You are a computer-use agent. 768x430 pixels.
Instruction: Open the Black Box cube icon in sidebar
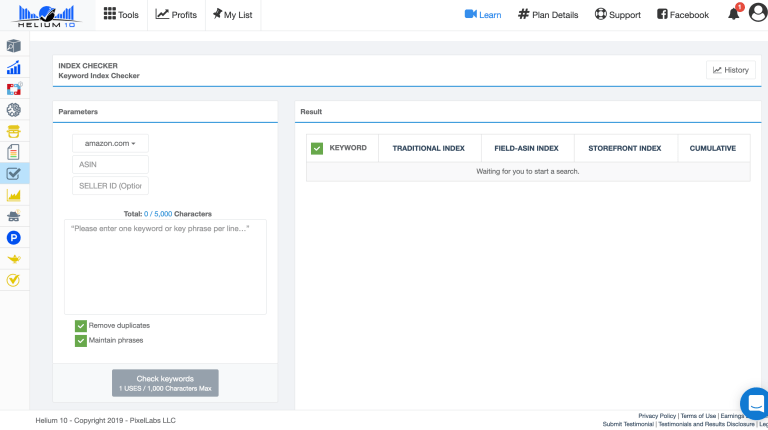point(14,46)
